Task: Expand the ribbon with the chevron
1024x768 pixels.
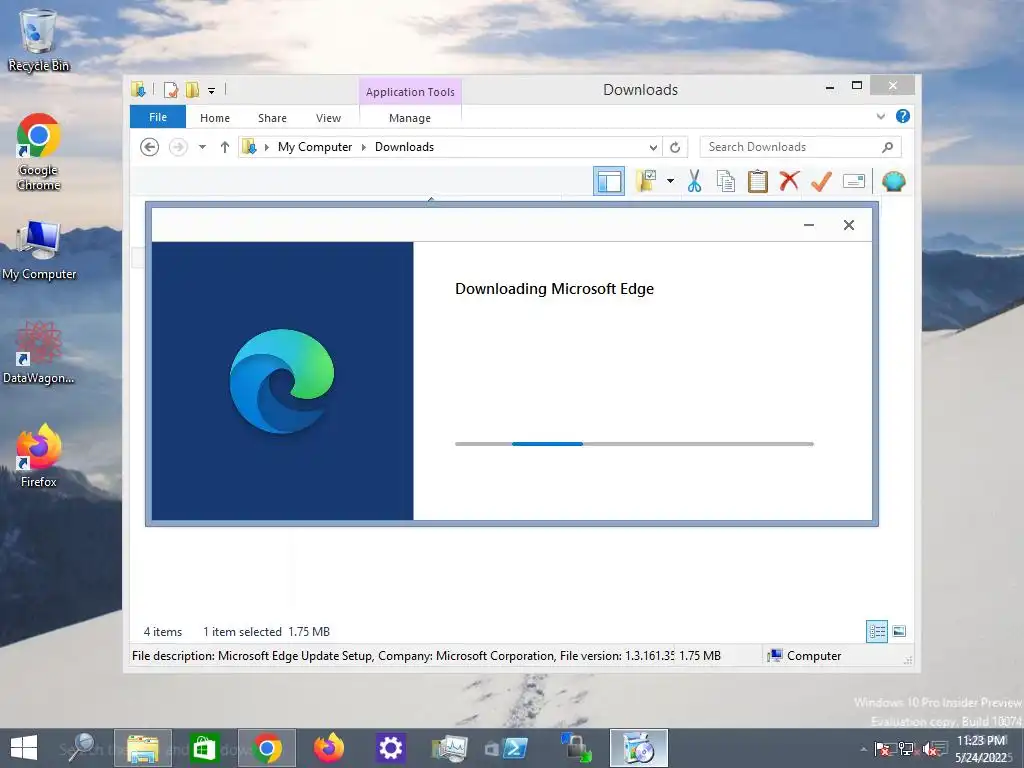Action: [880, 116]
